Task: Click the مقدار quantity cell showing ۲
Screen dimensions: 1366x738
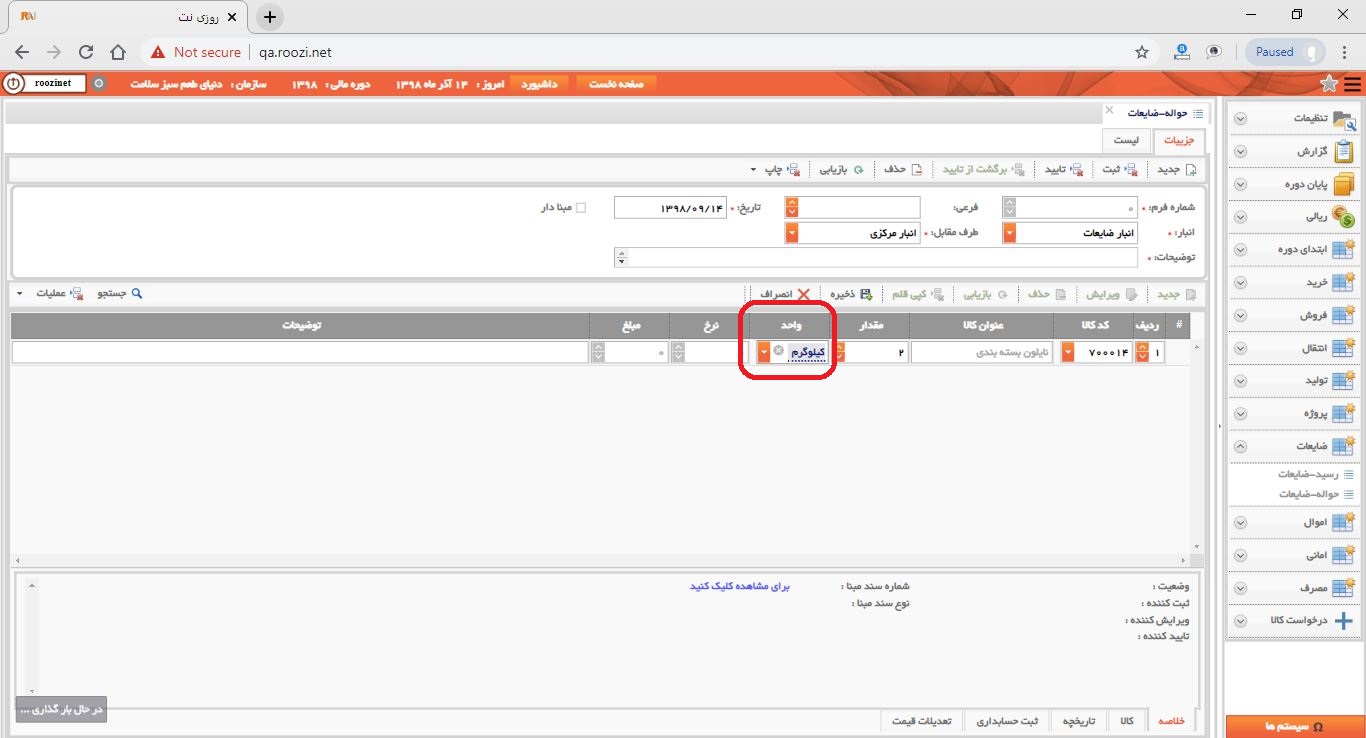Action: tap(876, 352)
